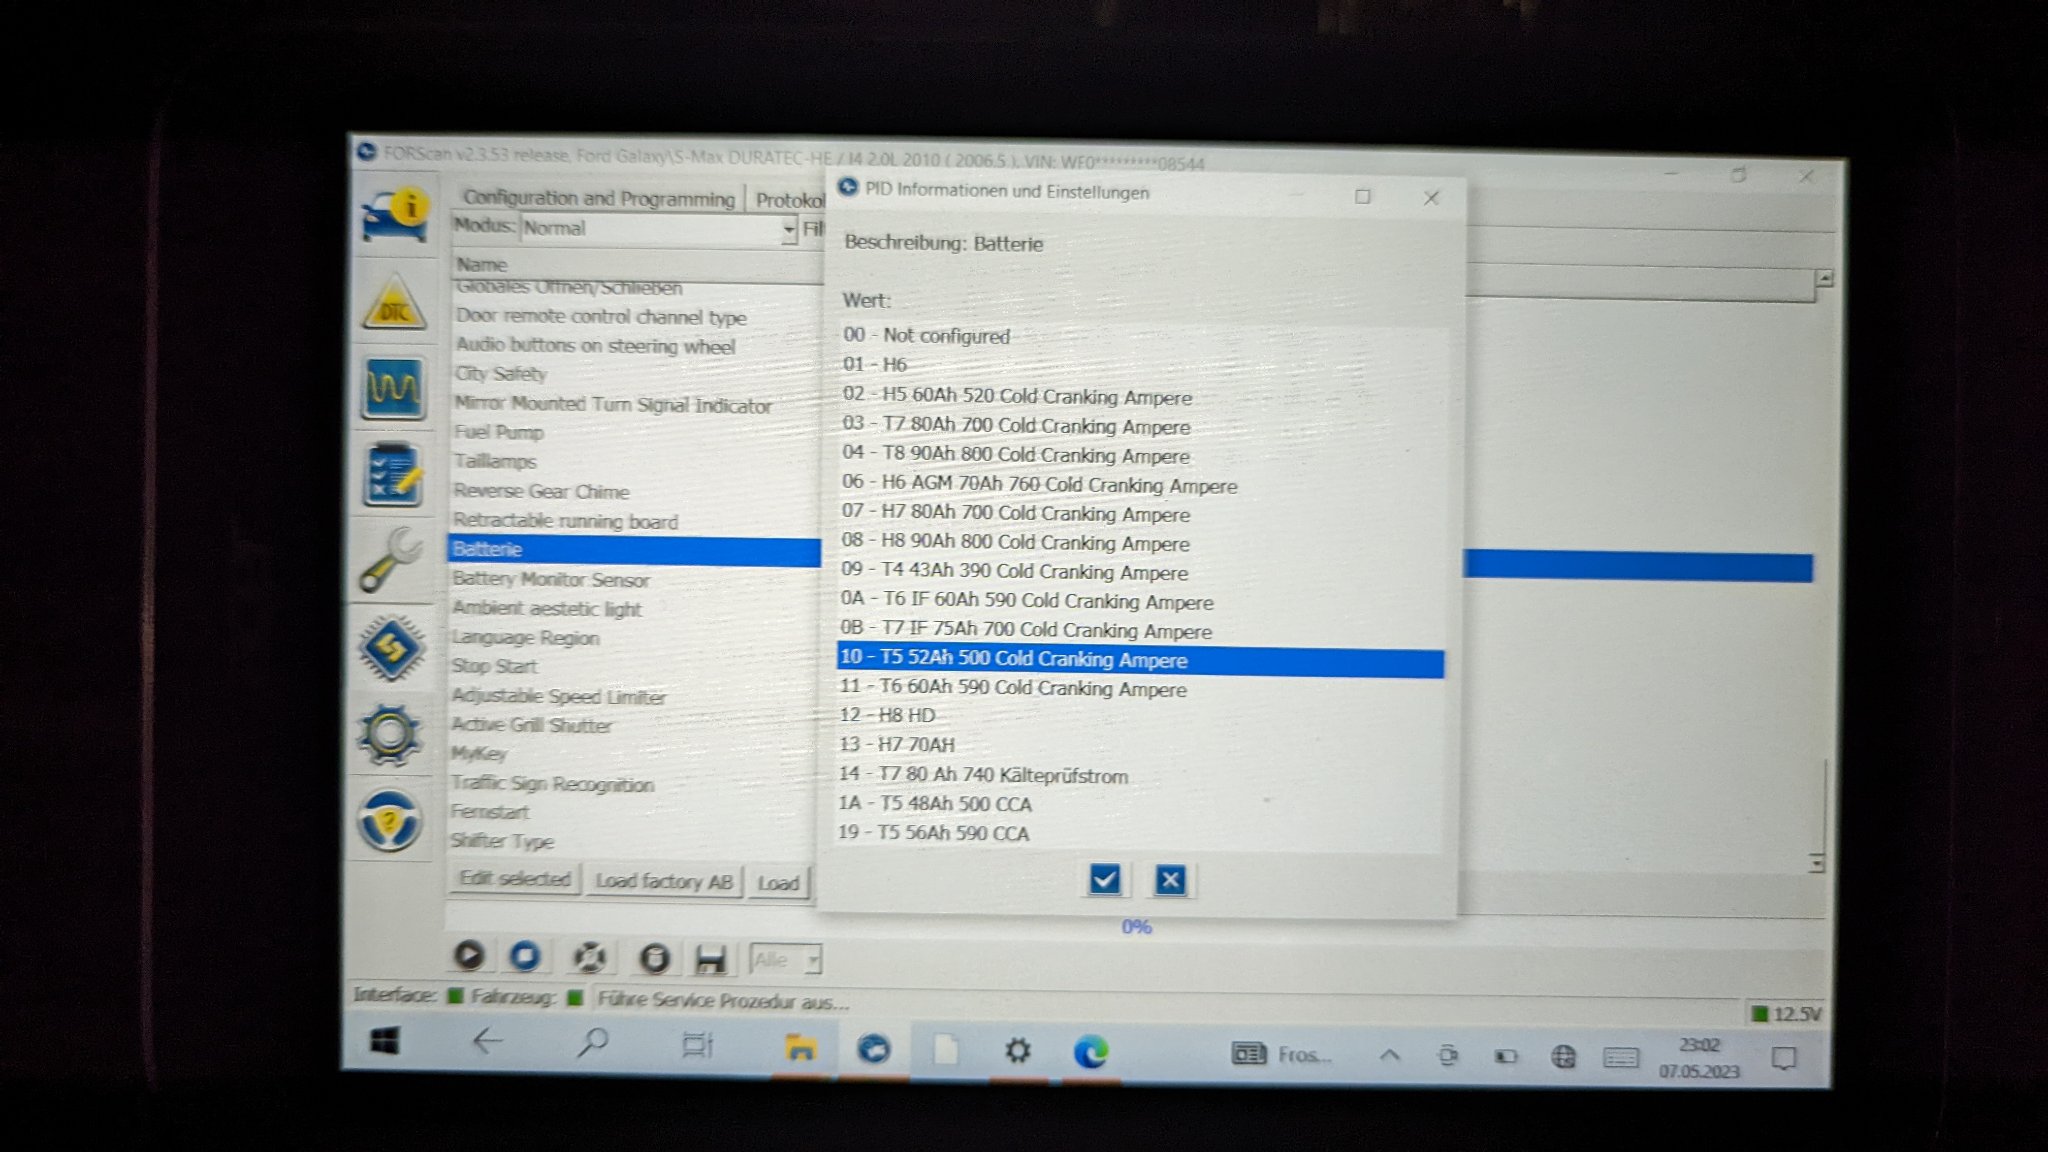Open the gear settings sidebar icon
2048x1152 pixels.
[x=391, y=735]
